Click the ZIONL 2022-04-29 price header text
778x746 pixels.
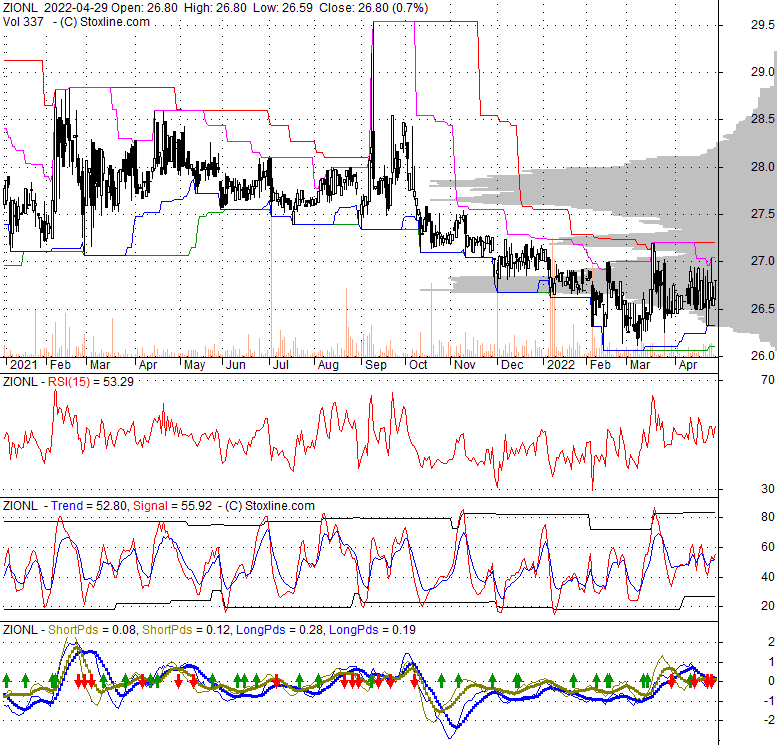[x=215, y=8]
